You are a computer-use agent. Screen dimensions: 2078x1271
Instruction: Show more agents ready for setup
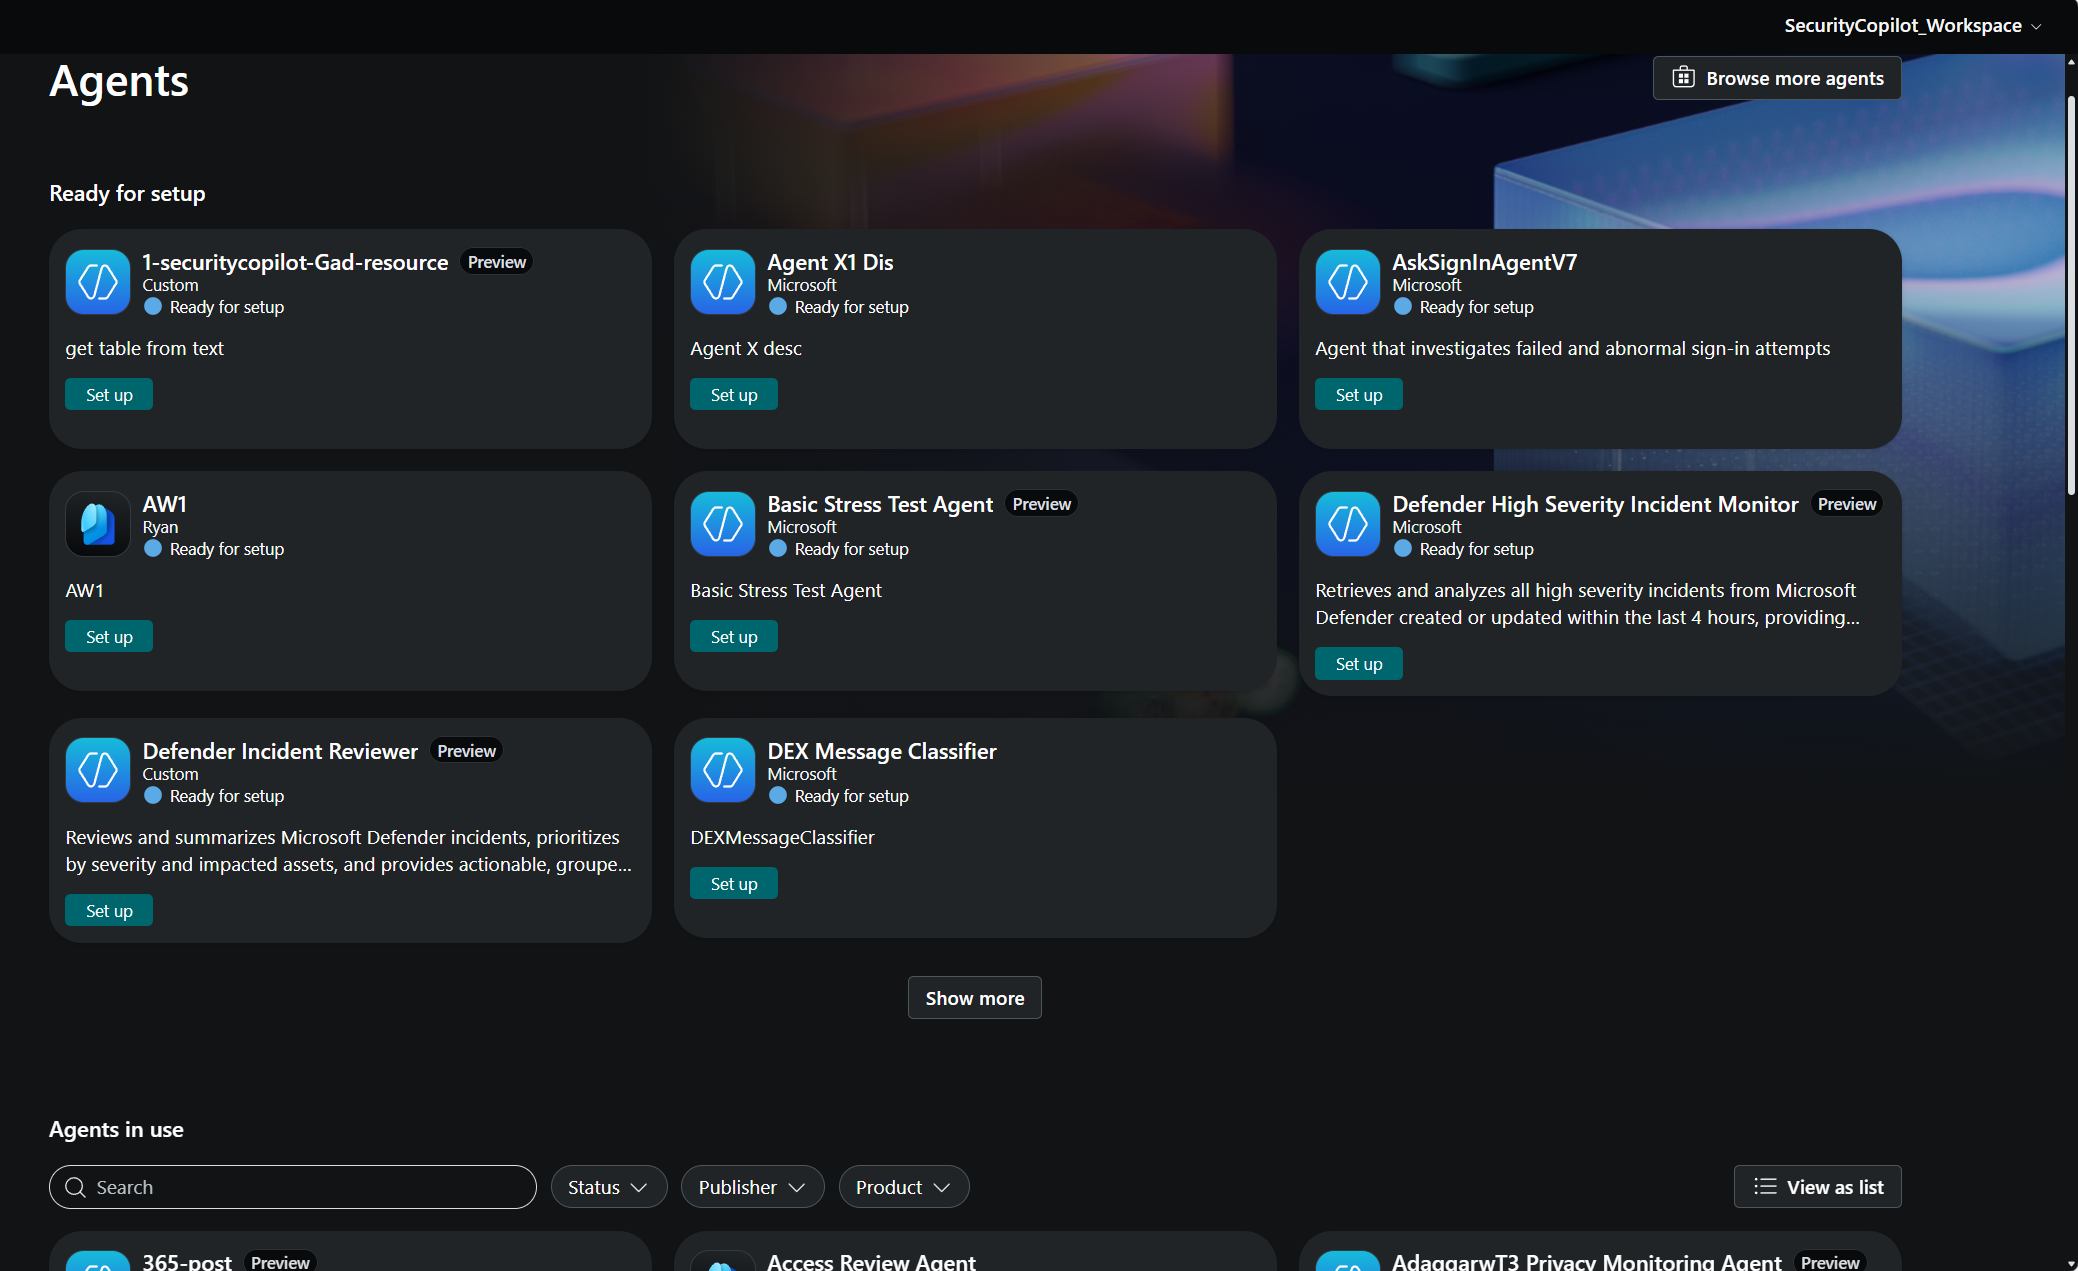pyautogui.click(x=975, y=998)
